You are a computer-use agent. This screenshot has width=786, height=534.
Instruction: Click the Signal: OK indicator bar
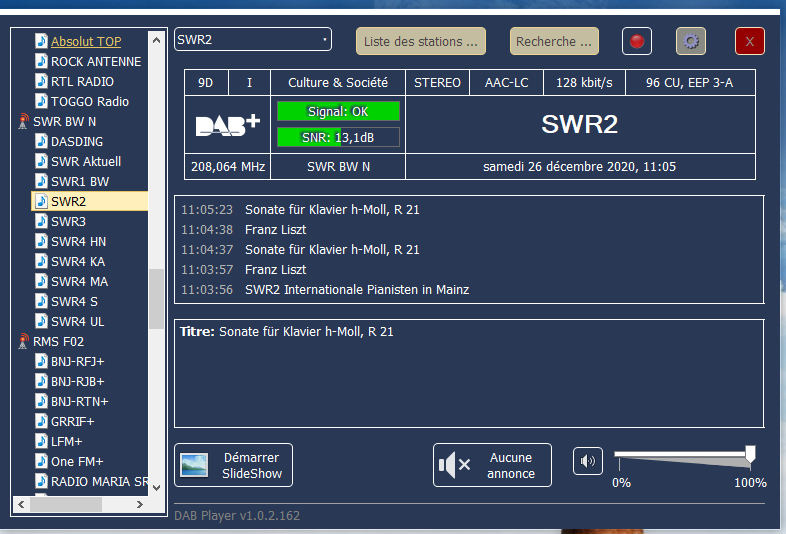click(x=338, y=111)
